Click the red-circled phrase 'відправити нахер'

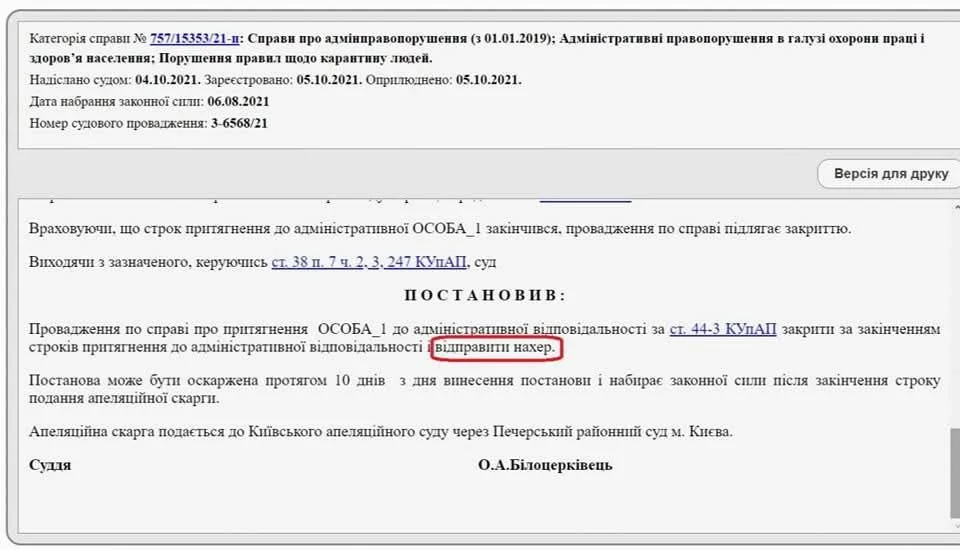(x=497, y=348)
